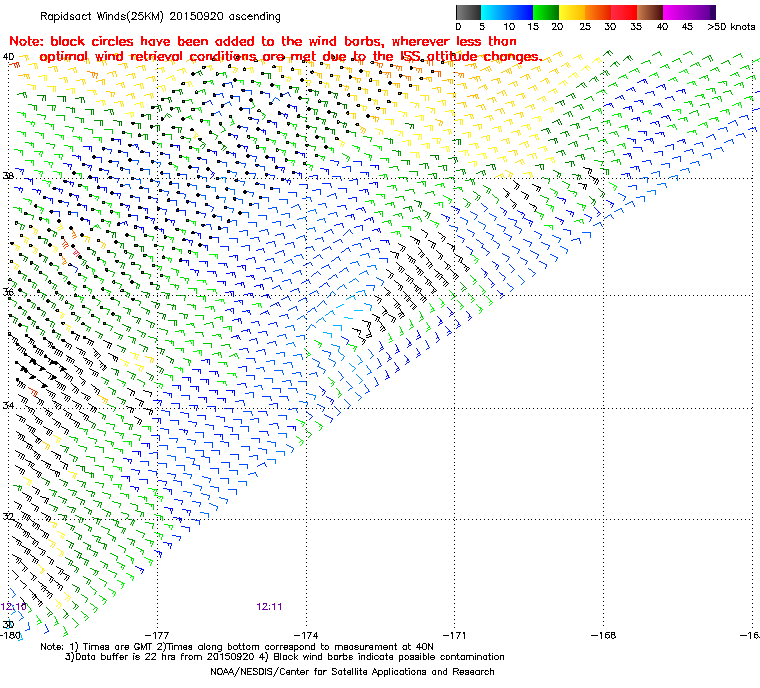
Task: Click the gray 0-5 knots color swatch
Action: [x=468, y=12]
